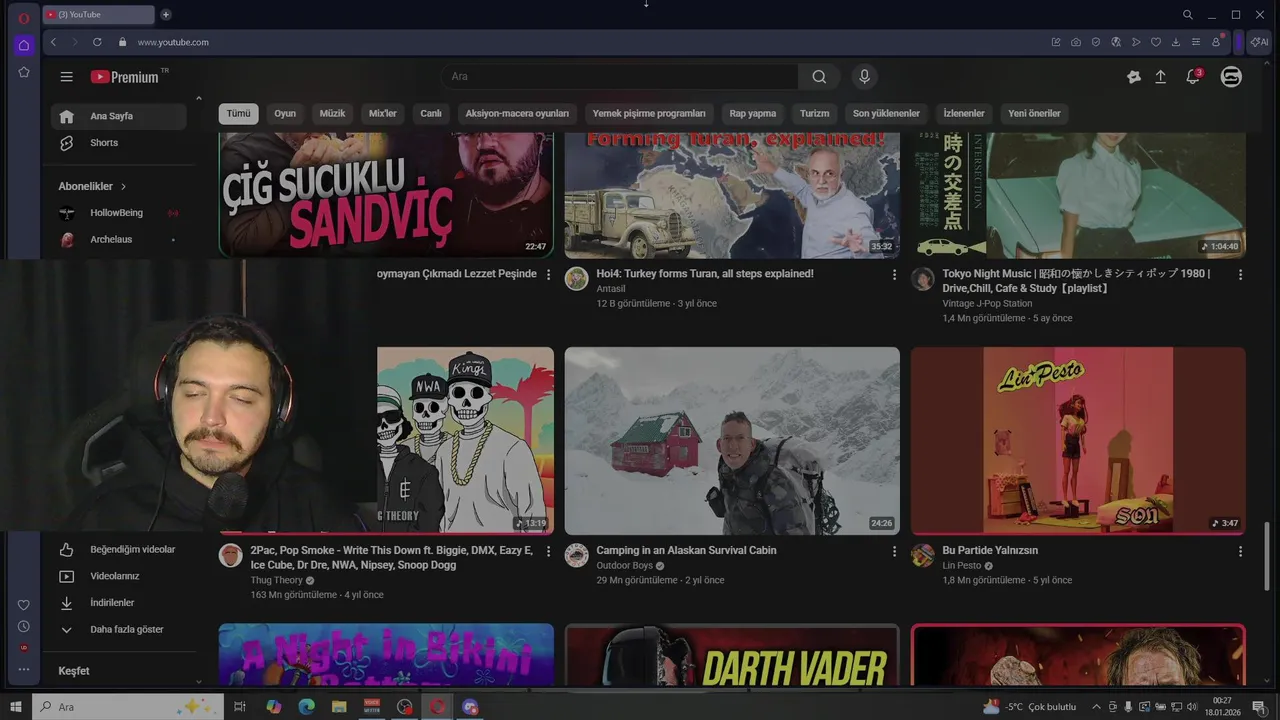Click Opera sidebar home icon

point(24,45)
